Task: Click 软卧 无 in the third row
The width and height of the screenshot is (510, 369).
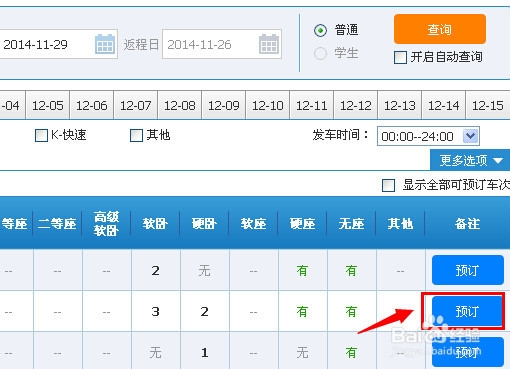Action: coord(155,353)
